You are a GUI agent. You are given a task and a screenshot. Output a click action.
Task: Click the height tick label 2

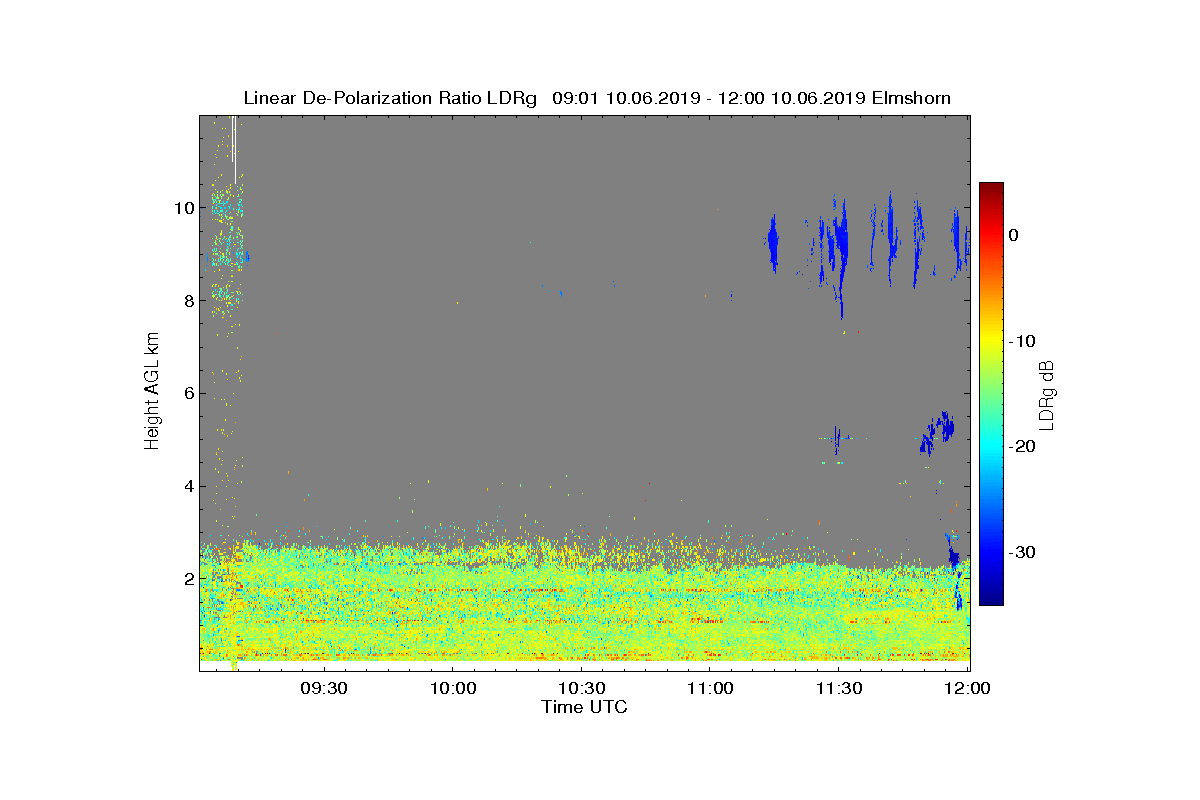click(188, 578)
